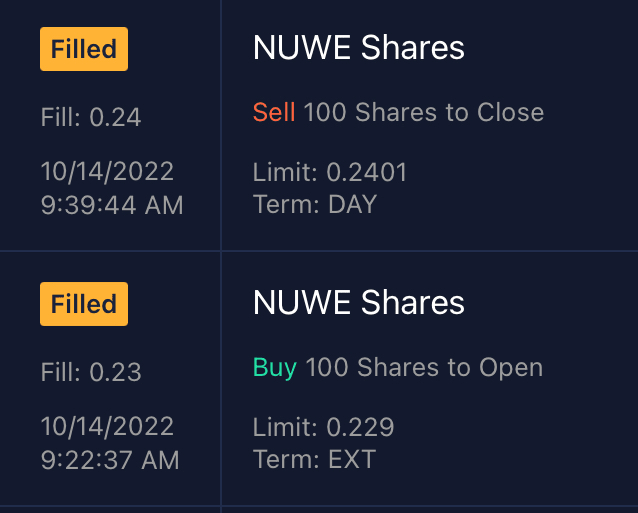Select the 100 Shares to Open text
The width and height of the screenshot is (638, 513).
point(424,367)
